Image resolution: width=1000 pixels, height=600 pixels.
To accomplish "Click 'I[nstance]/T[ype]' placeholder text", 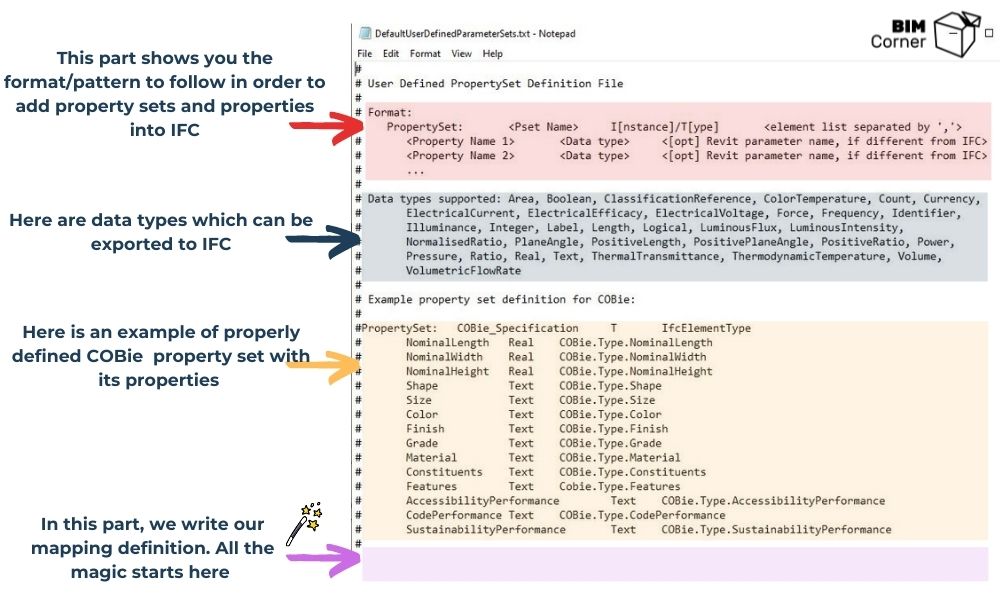I will tap(664, 127).
